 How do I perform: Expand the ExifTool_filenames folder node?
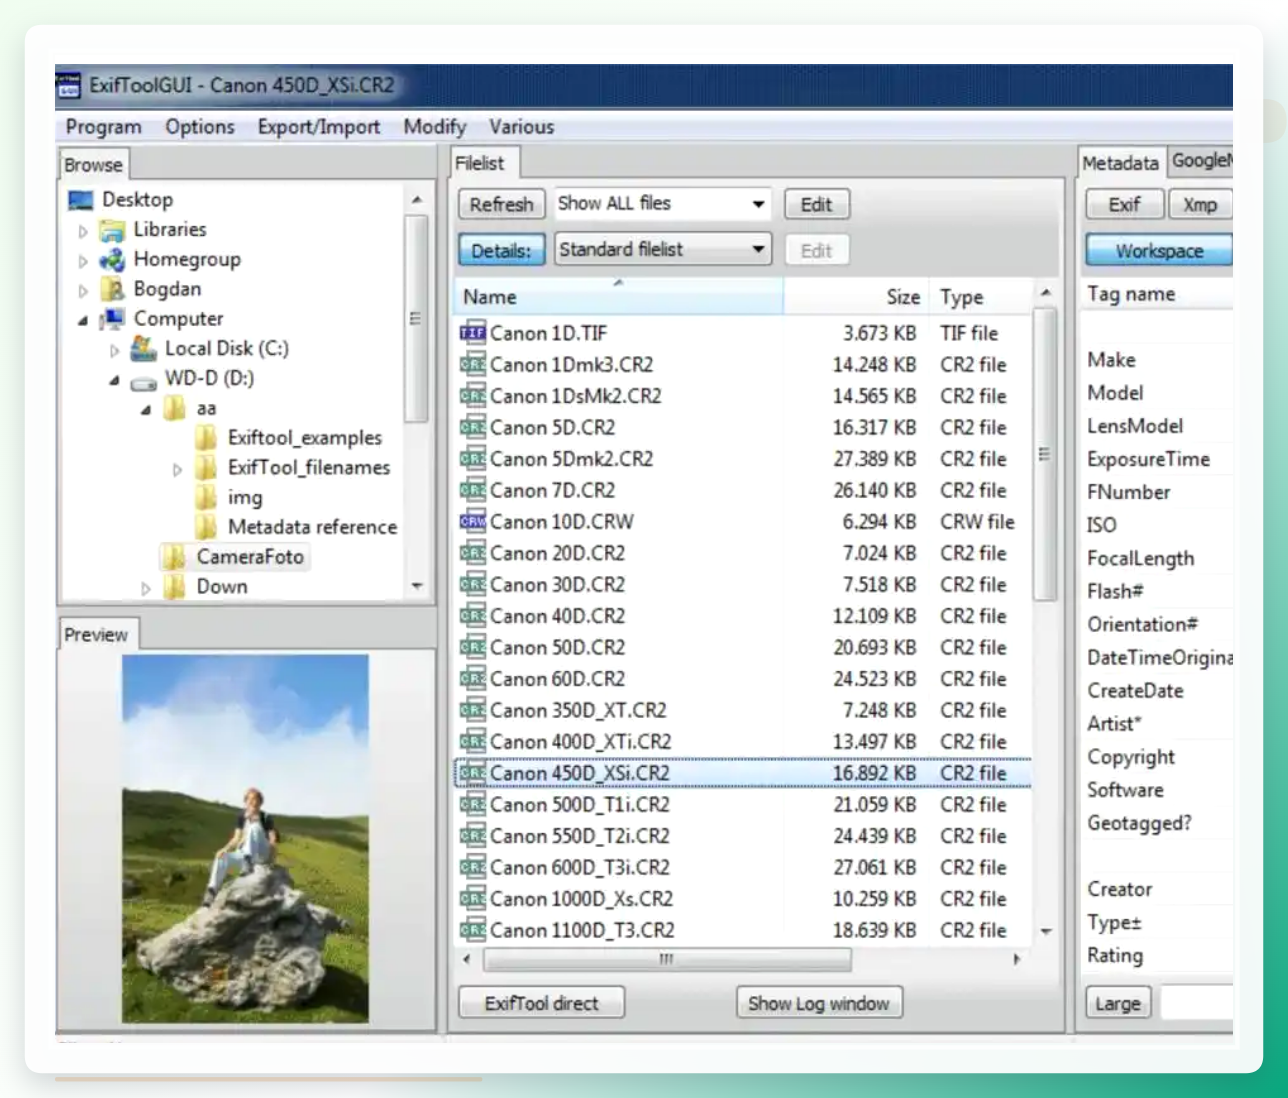(177, 469)
